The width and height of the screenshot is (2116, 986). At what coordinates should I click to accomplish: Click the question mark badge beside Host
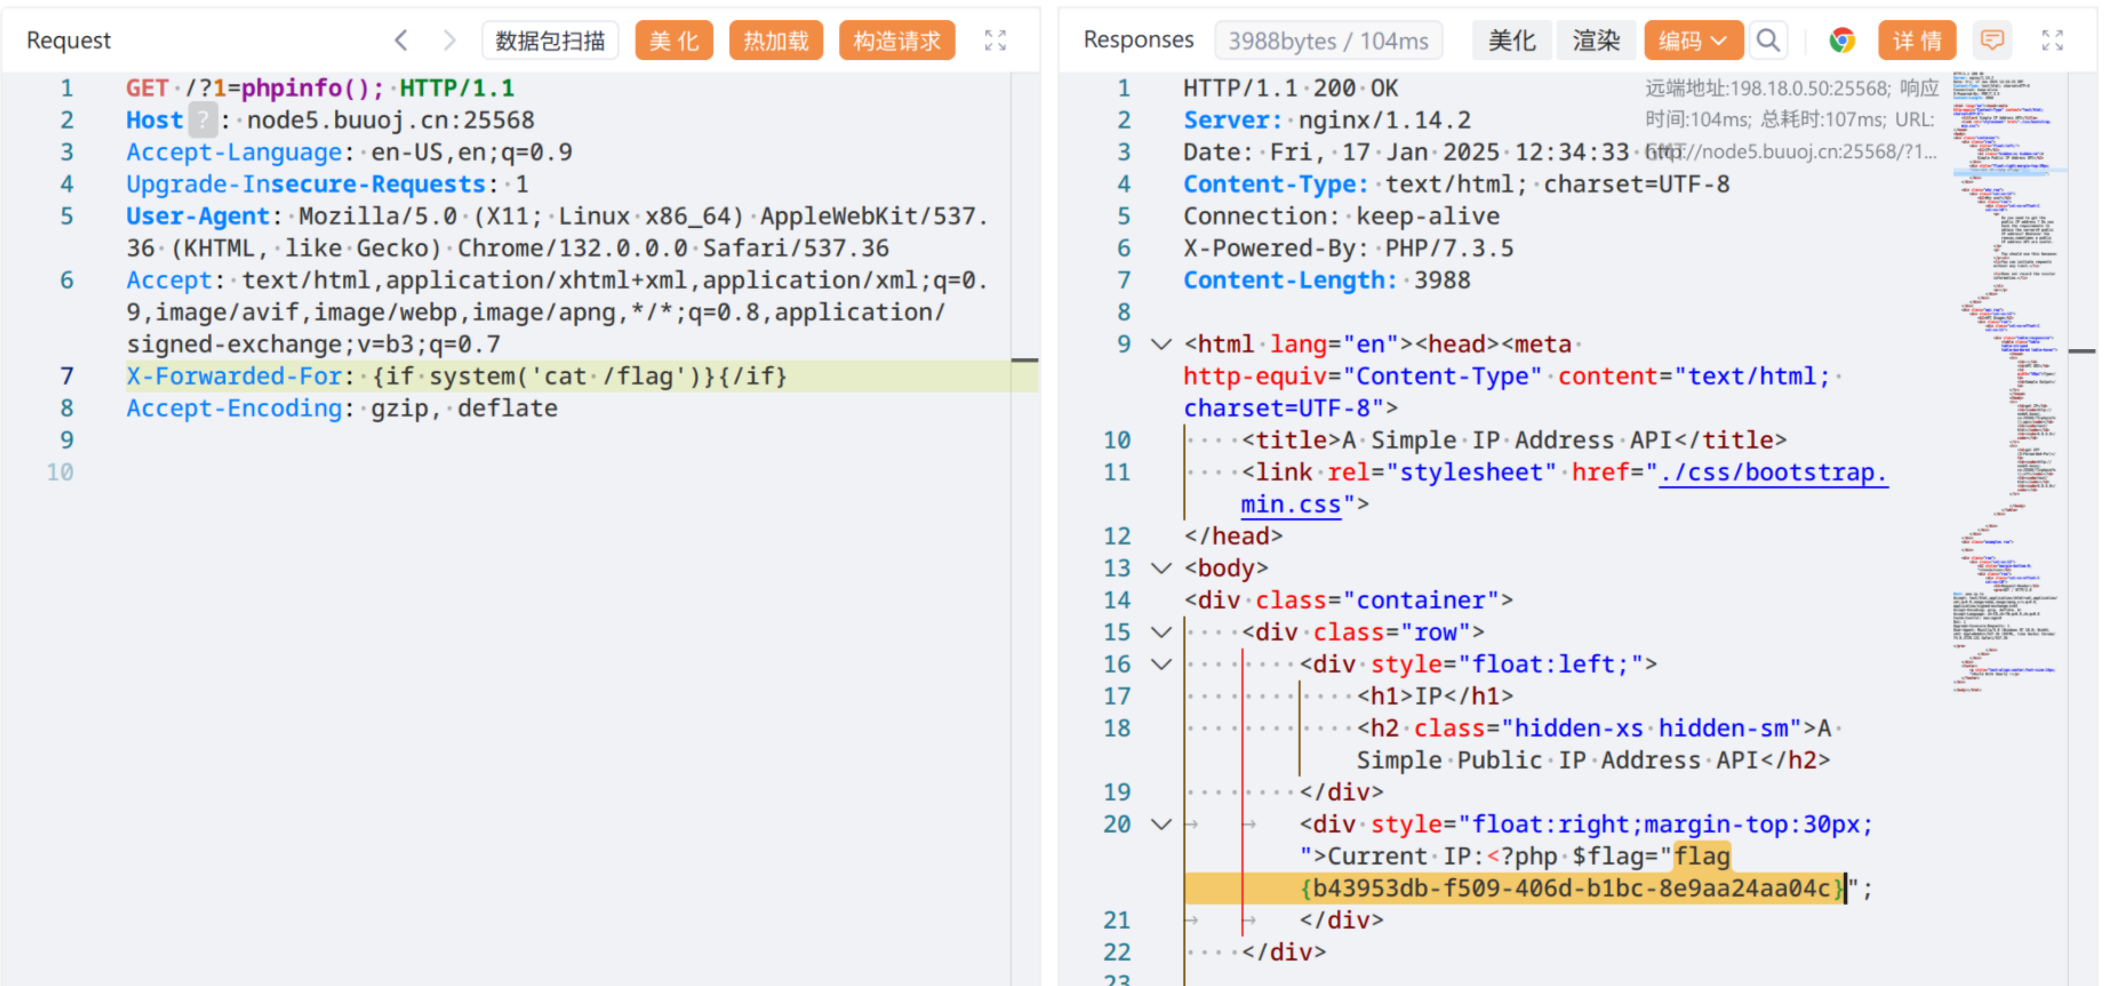coord(203,120)
